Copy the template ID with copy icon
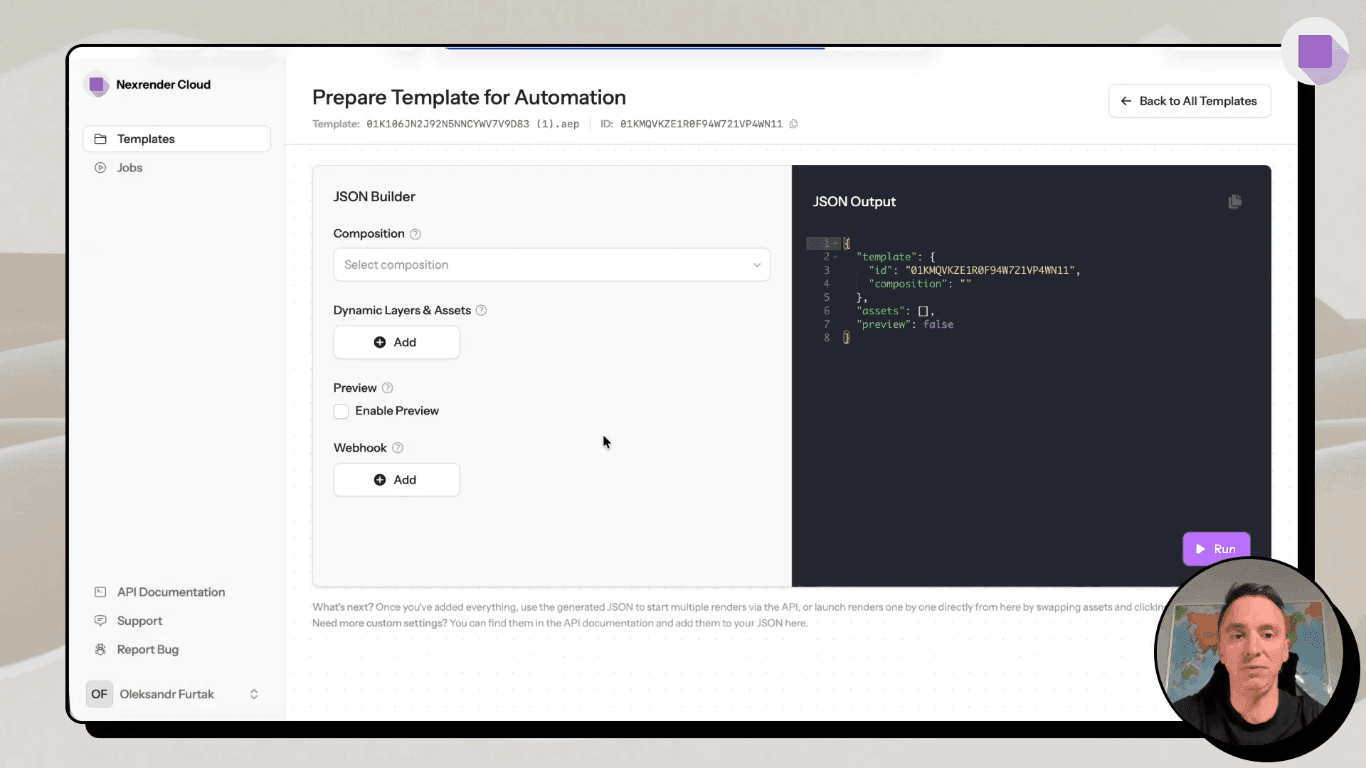Image resolution: width=1366 pixels, height=768 pixels. click(x=794, y=124)
